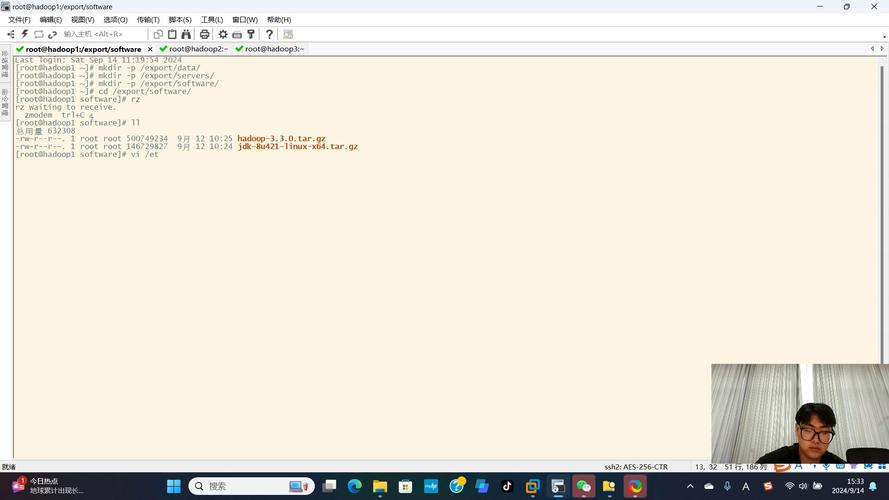
Task: Open the Session Manager toolbar icon
Action: point(11,35)
